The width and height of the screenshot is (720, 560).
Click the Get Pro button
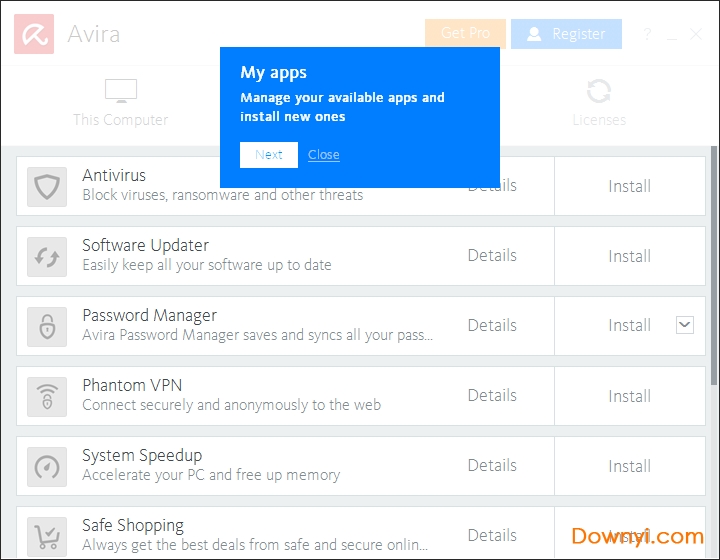465,34
